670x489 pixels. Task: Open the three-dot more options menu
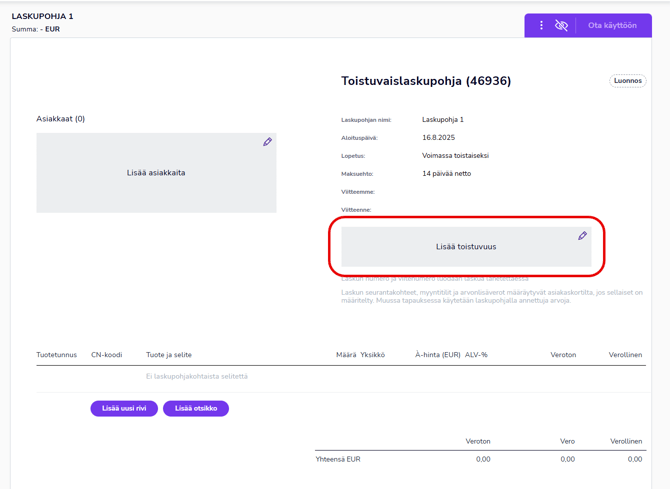coord(541,25)
